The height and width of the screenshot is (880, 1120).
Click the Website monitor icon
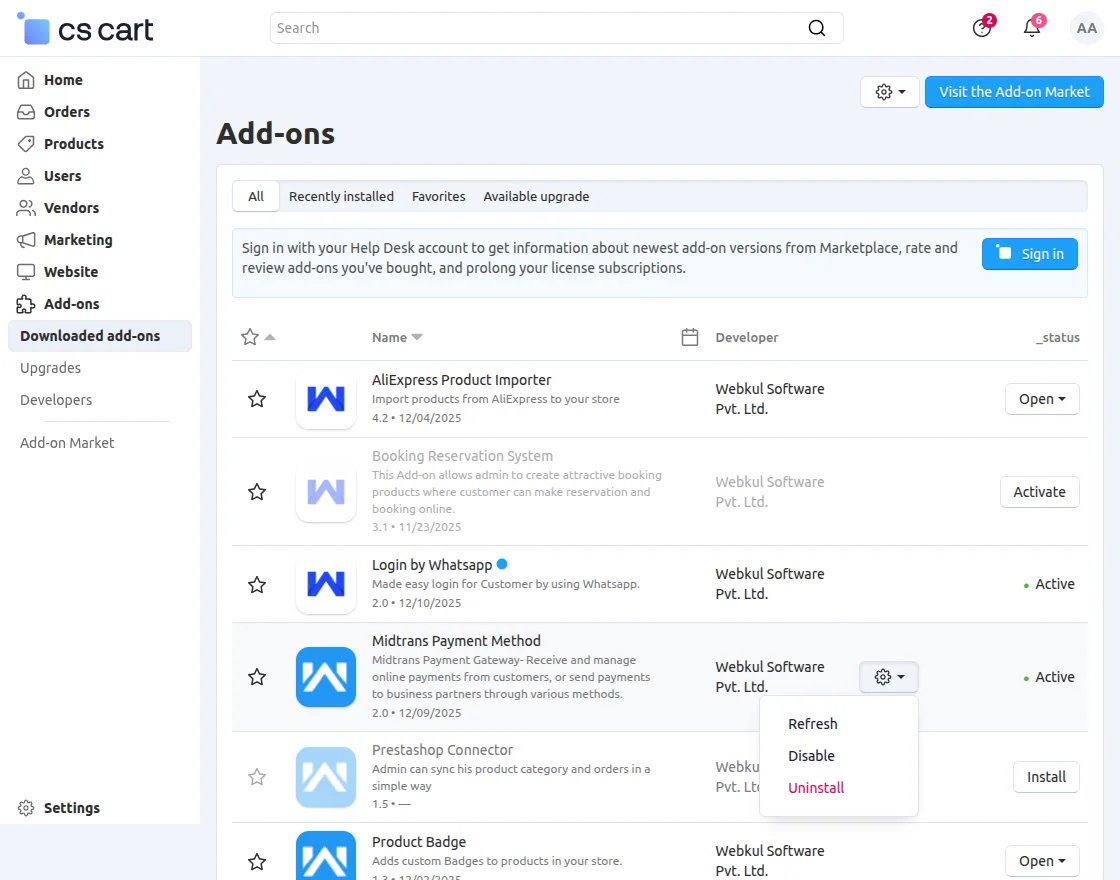26,272
